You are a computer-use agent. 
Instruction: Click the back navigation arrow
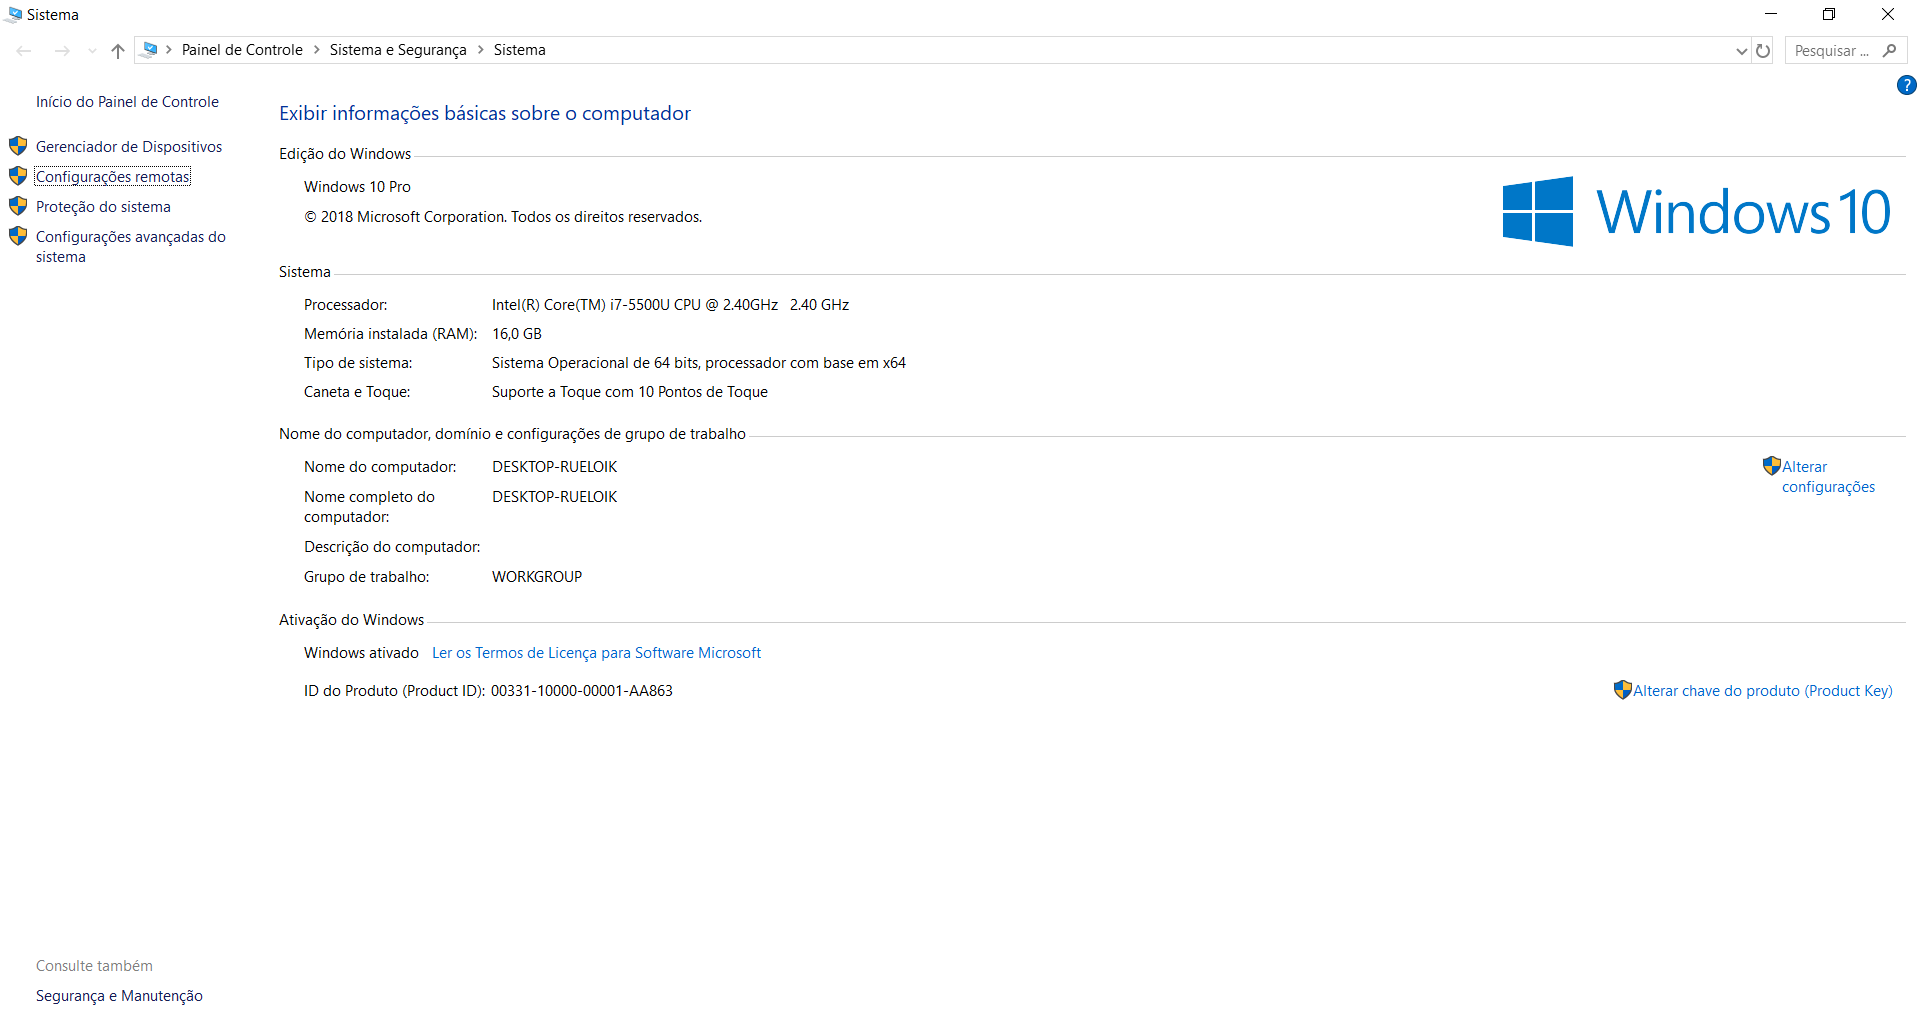coord(24,50)
